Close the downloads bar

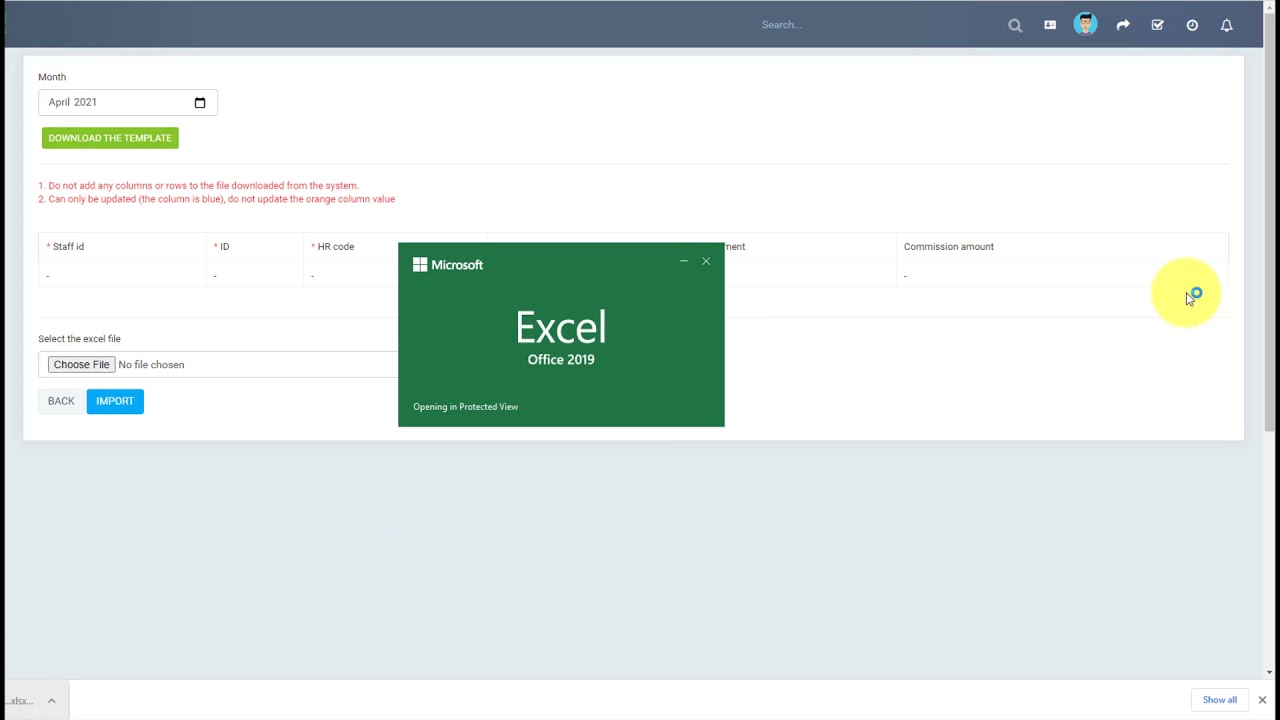click(1262, 700)
